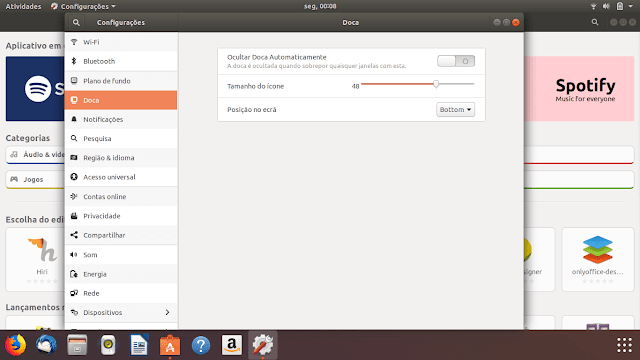Screen dimensions: 640x360
Task: Click the Tamanho do ícone slider handle
Action: tap(436, 84)
